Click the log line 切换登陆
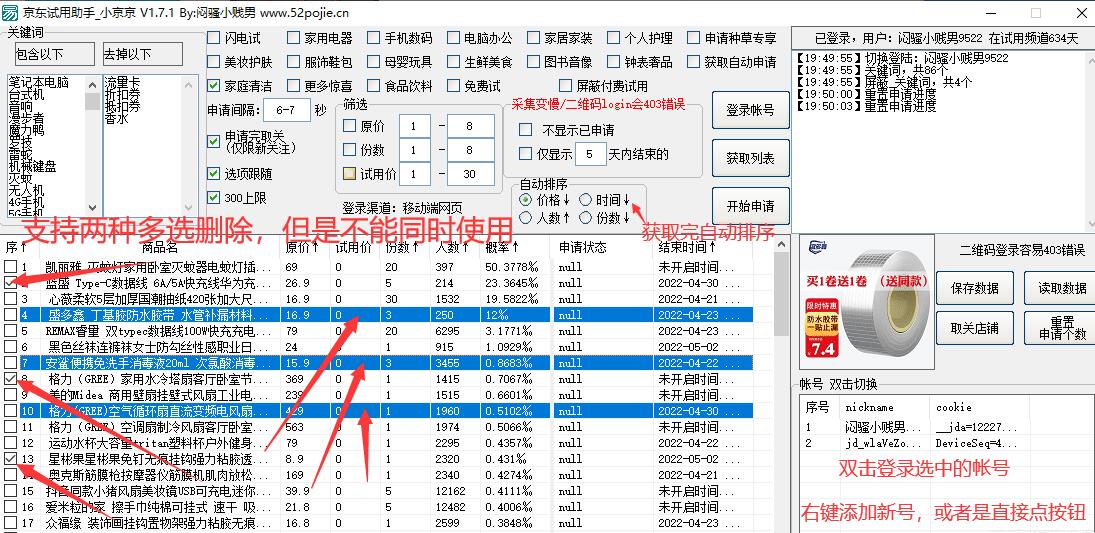This screenshot has height=533, width=1095. click(902, 58)
